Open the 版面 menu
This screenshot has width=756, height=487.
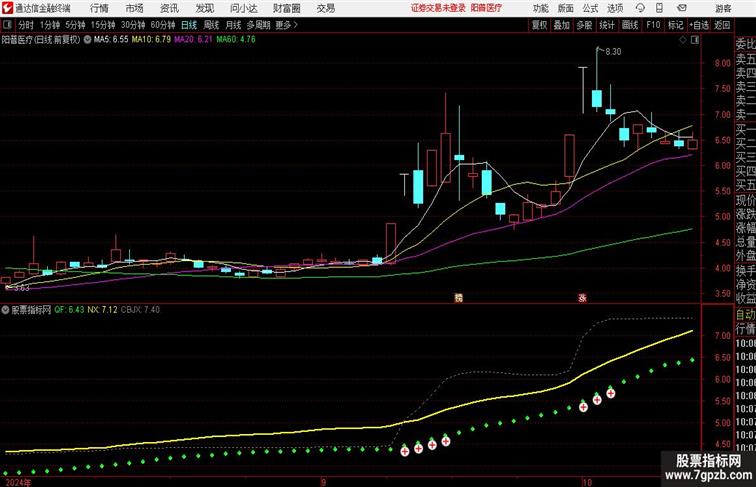coord(566,8)
